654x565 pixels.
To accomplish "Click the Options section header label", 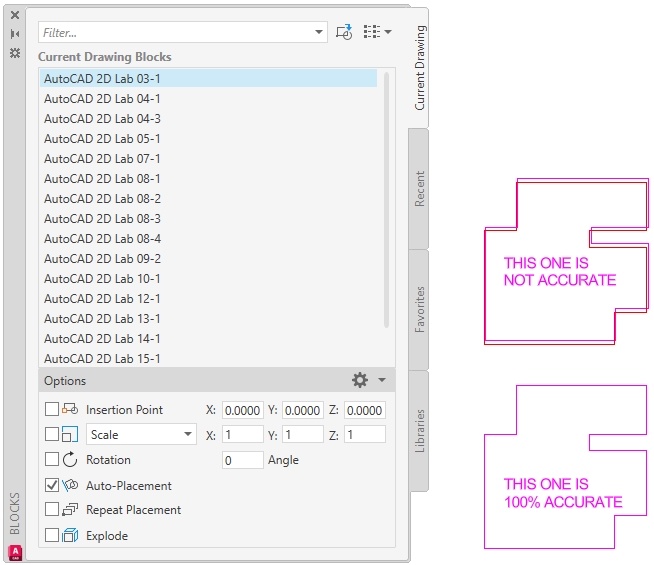I will click(x=65, y=381).
